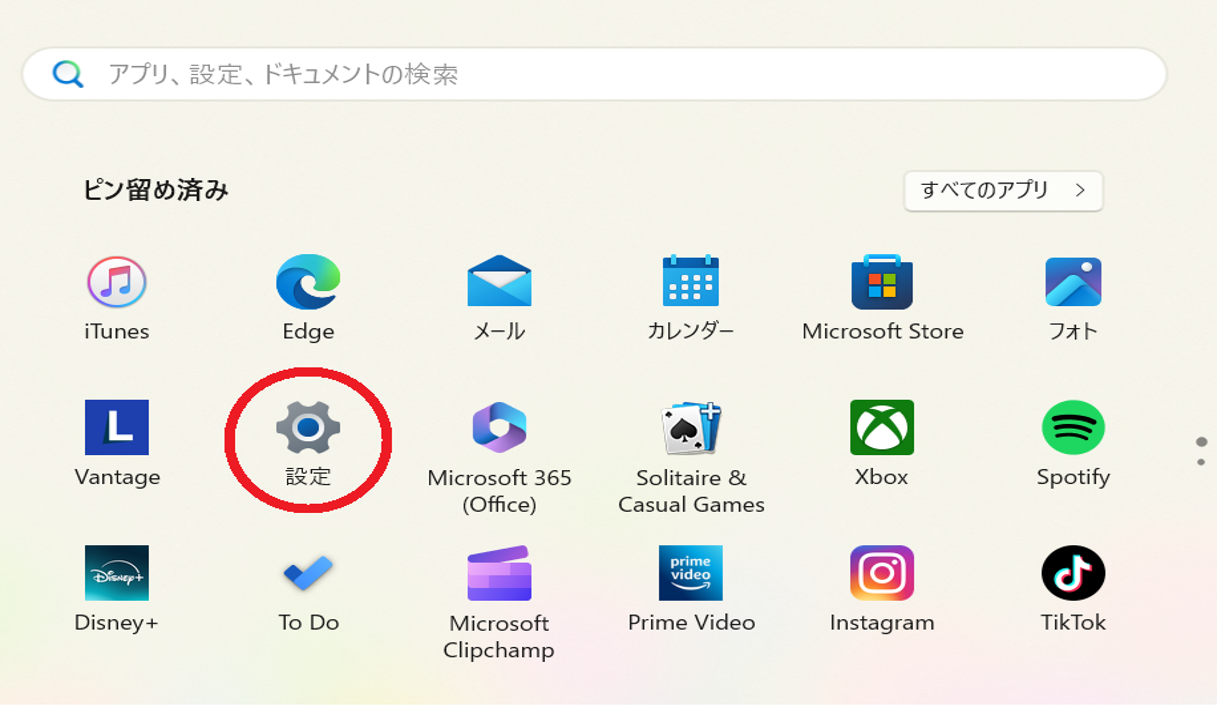The height and width of the screenshot is (707, 1217).
Task: Launch Solitaire & Casual Games
Action: pos(690,429)
